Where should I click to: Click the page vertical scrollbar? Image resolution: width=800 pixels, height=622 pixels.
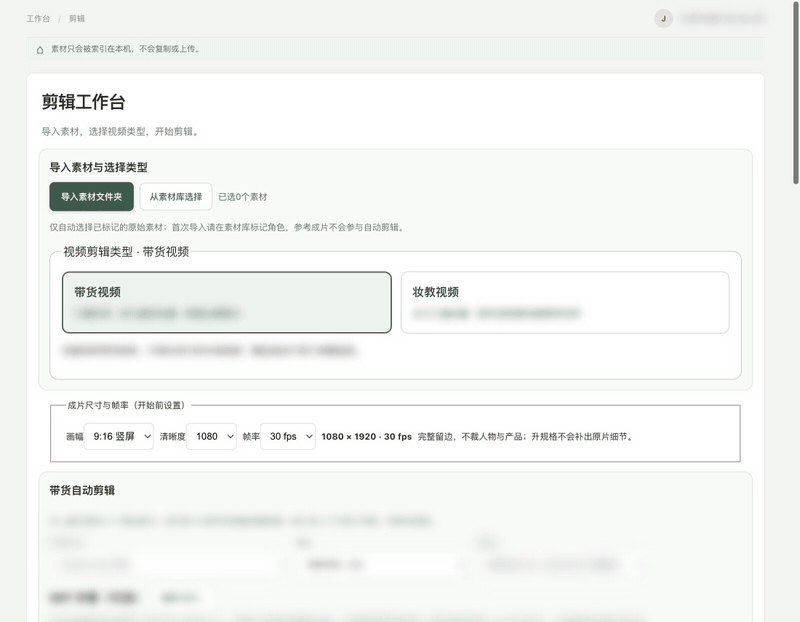tap(795, 92)
